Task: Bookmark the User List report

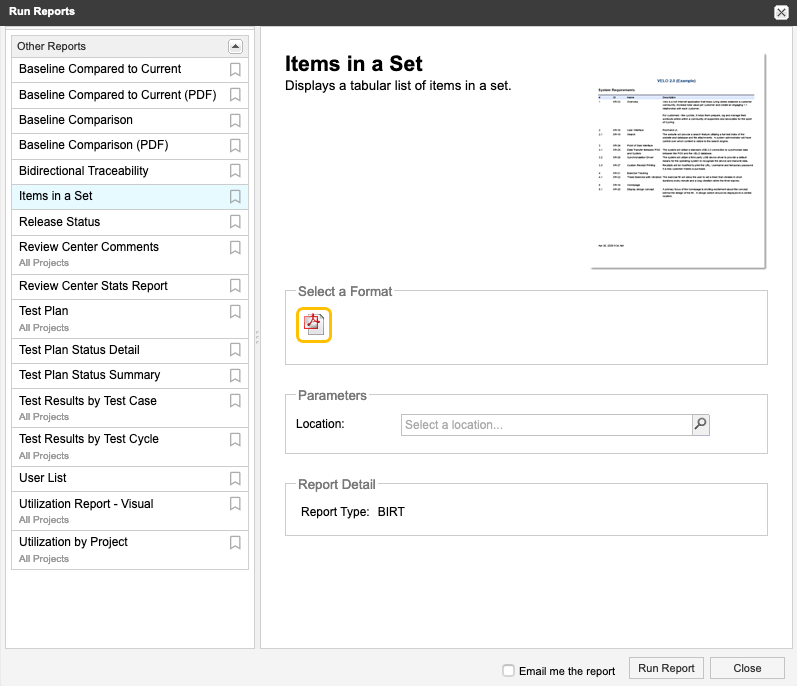Action: (x=235, y=479)
